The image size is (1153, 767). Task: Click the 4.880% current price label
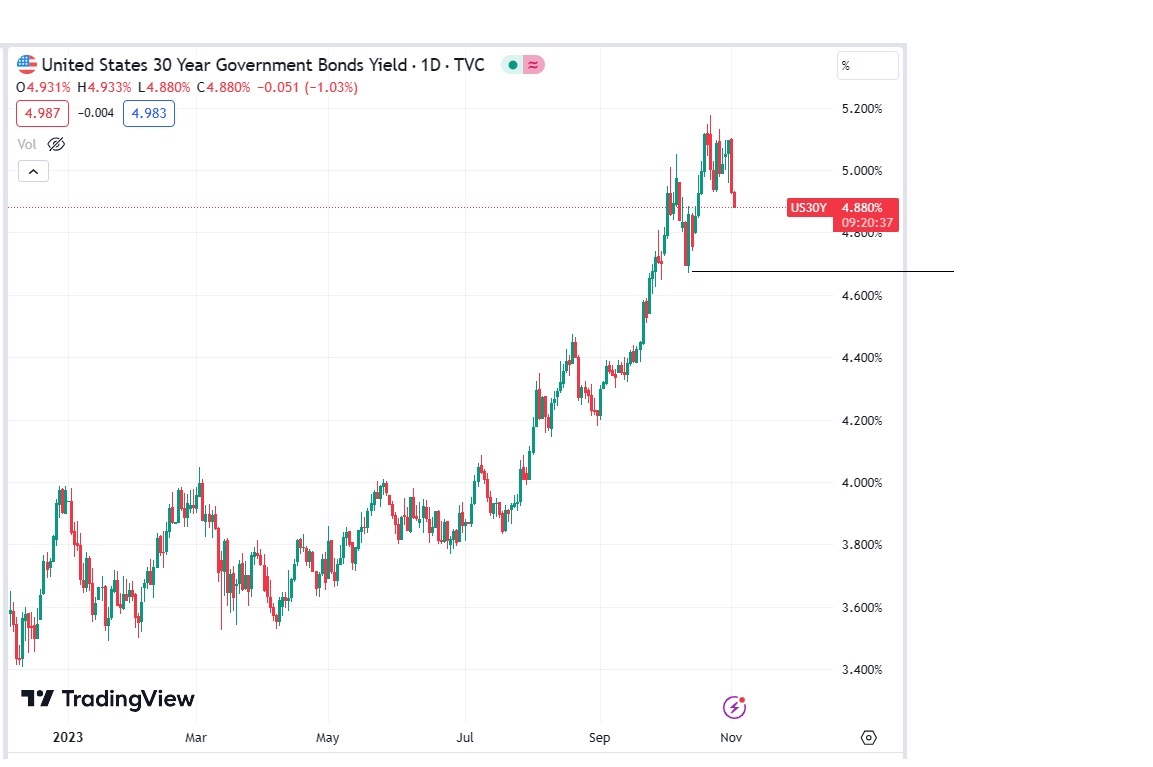(x=862, y=208)
